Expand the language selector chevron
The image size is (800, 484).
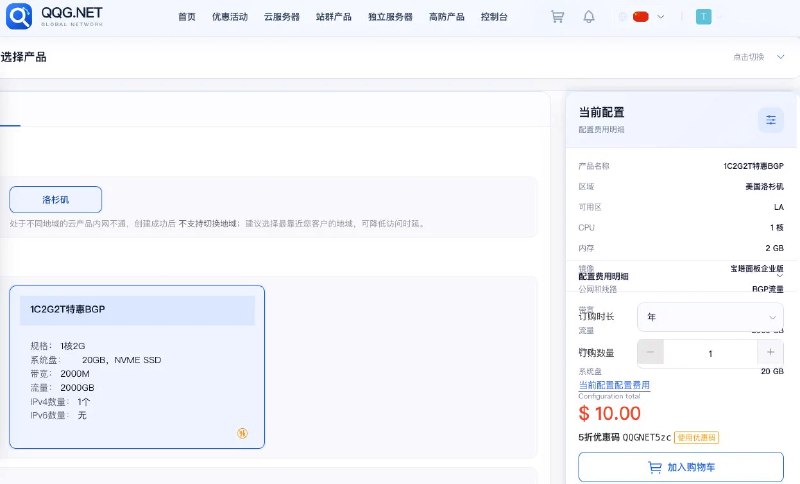click(x=661, y=17)
